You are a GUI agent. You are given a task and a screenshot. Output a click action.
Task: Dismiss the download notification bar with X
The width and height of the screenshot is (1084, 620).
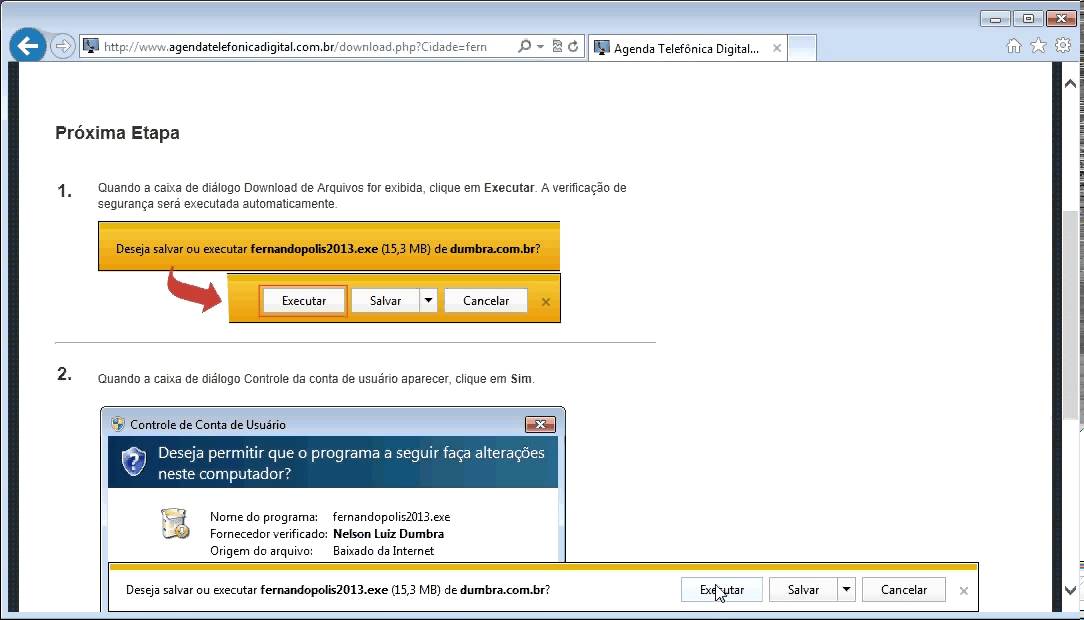coord(964,591)
